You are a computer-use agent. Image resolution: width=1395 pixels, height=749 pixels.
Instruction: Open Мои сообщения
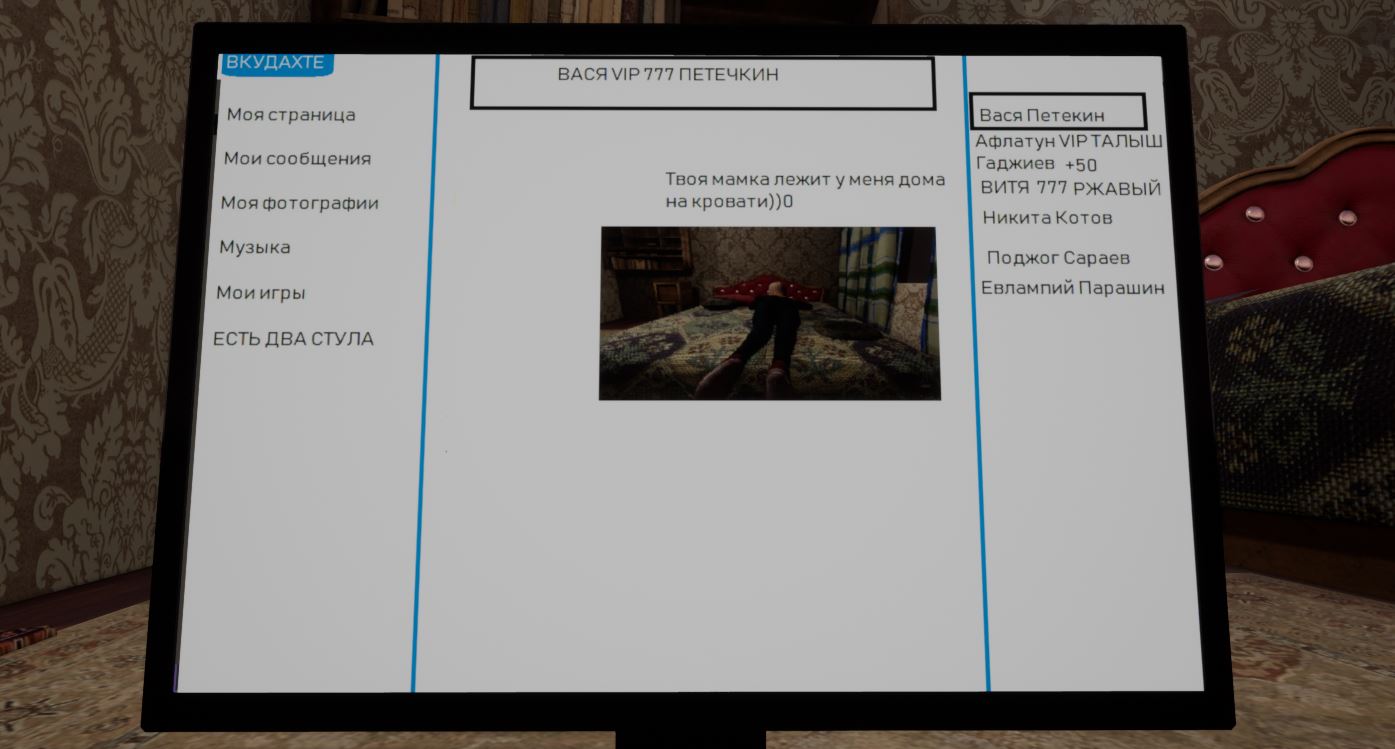[297, 158]
